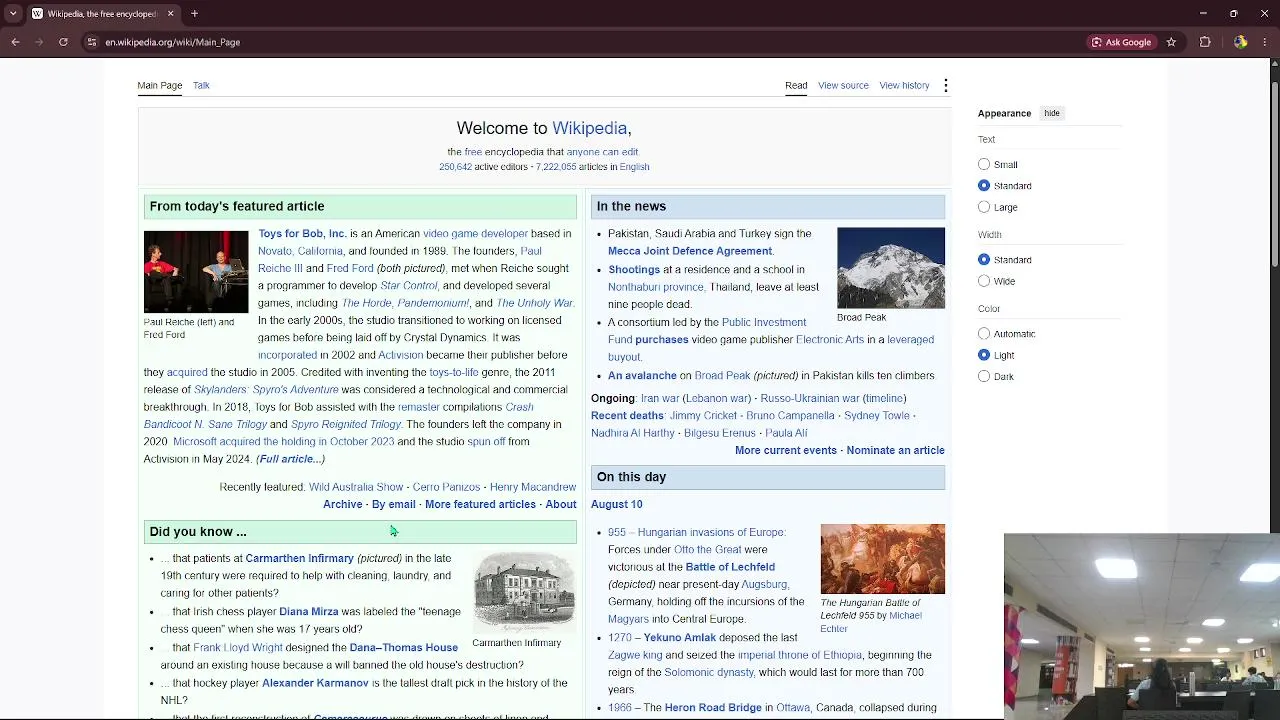The image size is (1280, 720).
Task: View site information icon in address bar
Action: (92, 42)
